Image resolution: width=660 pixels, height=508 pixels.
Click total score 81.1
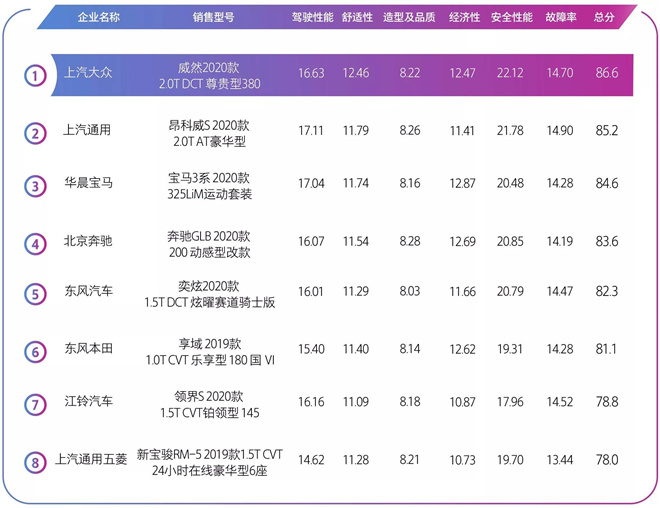[x=606, y=349]
